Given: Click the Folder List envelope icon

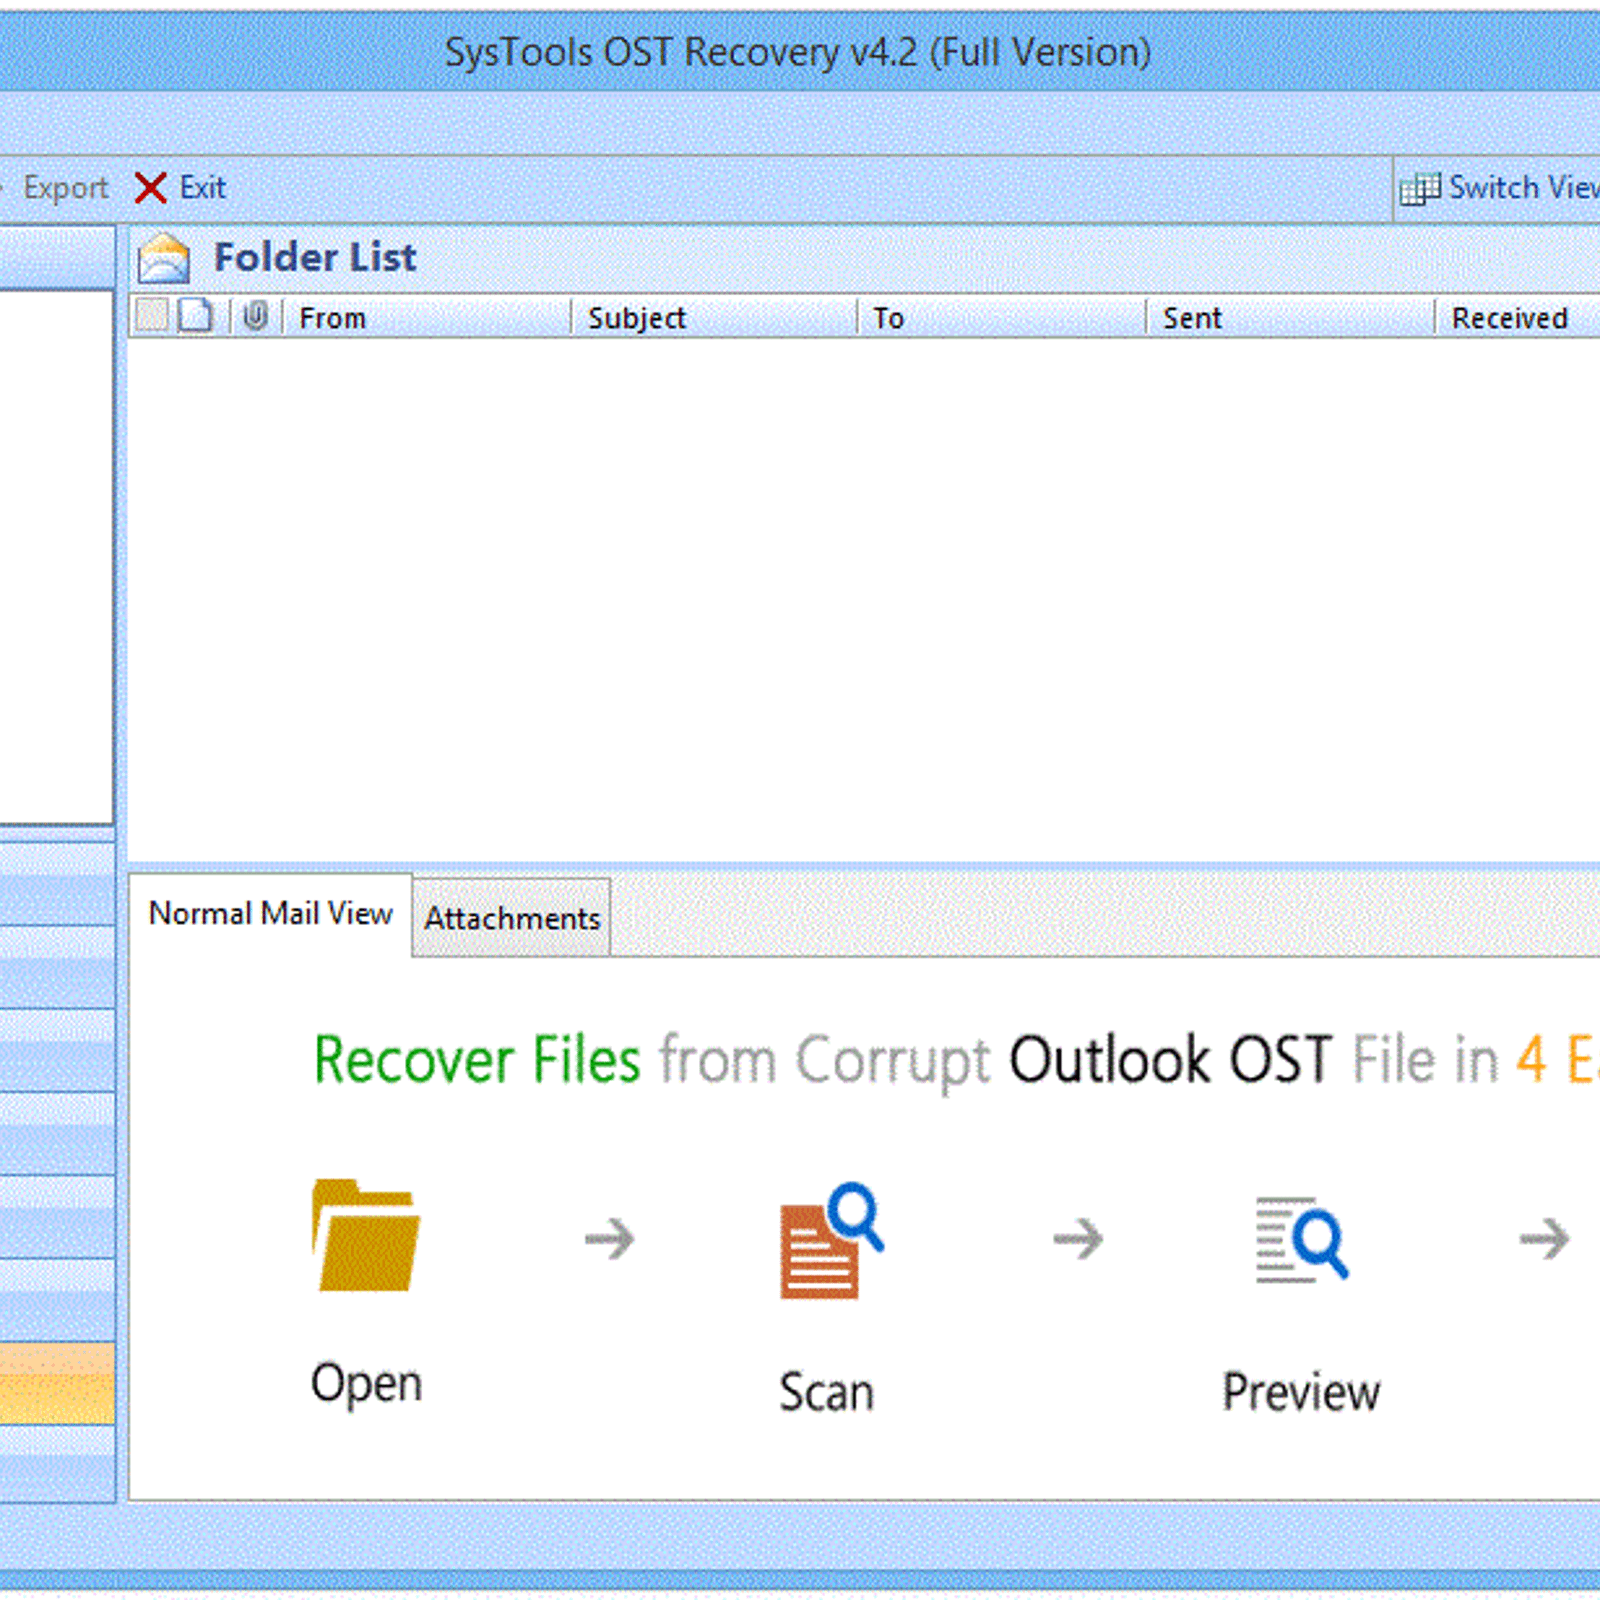Looking at the screenshot, I should [x=163, y=258].
